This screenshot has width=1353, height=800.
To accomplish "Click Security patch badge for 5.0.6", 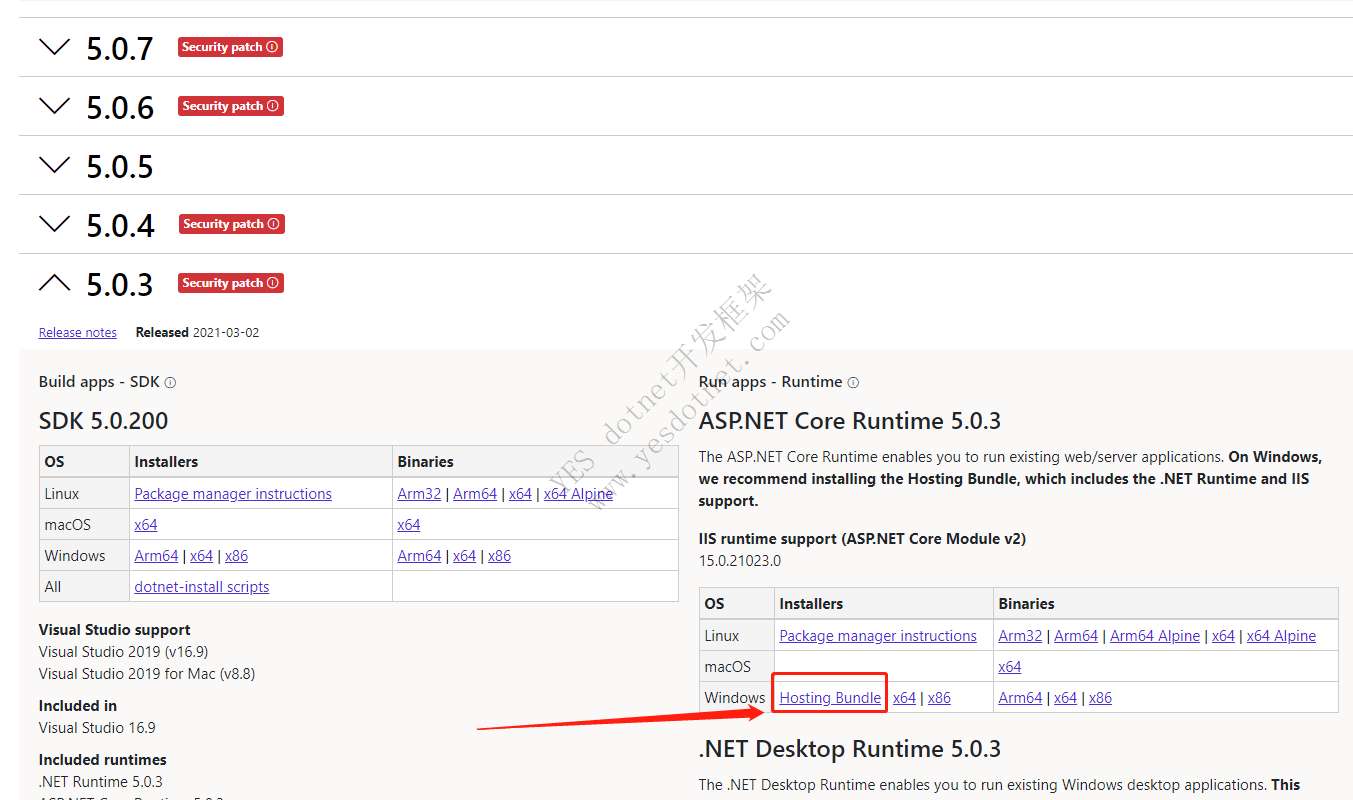I will point(231,106).
